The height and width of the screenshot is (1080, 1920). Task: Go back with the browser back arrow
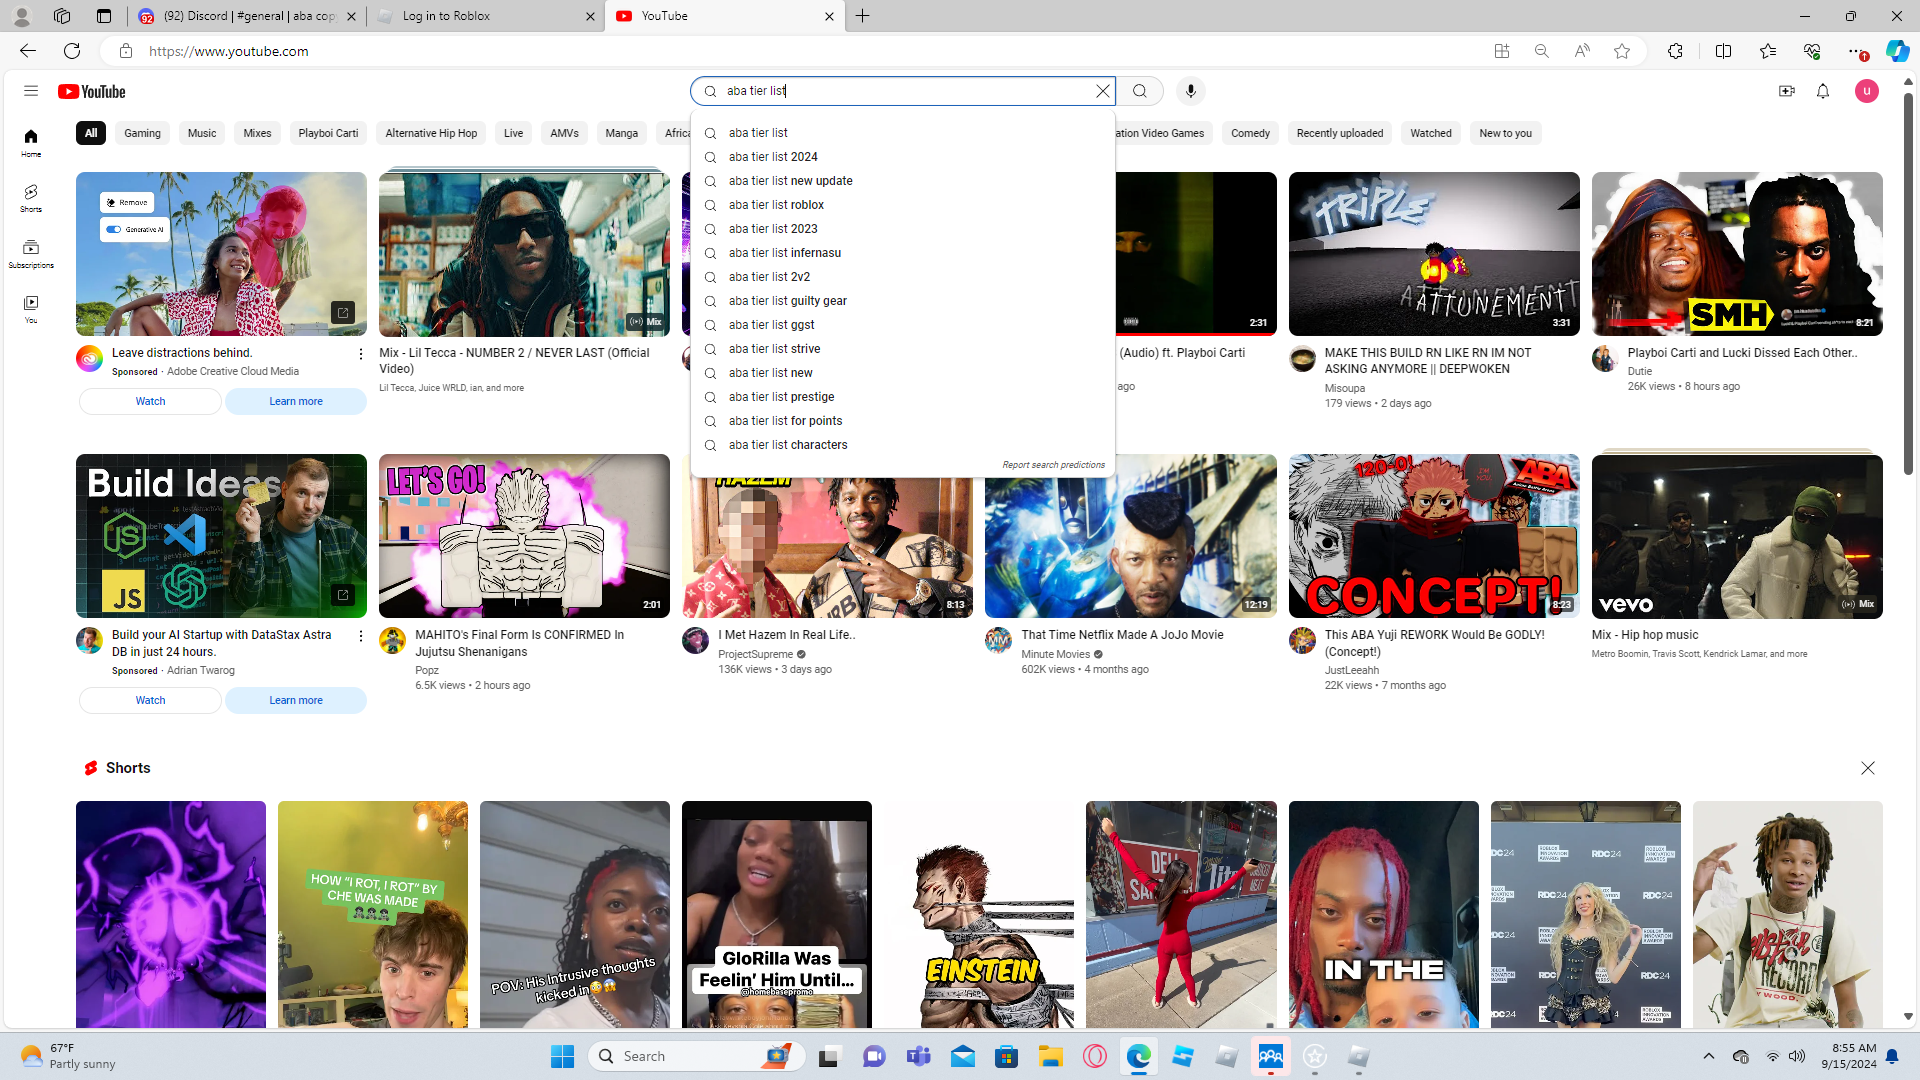(x=27, y=51)
